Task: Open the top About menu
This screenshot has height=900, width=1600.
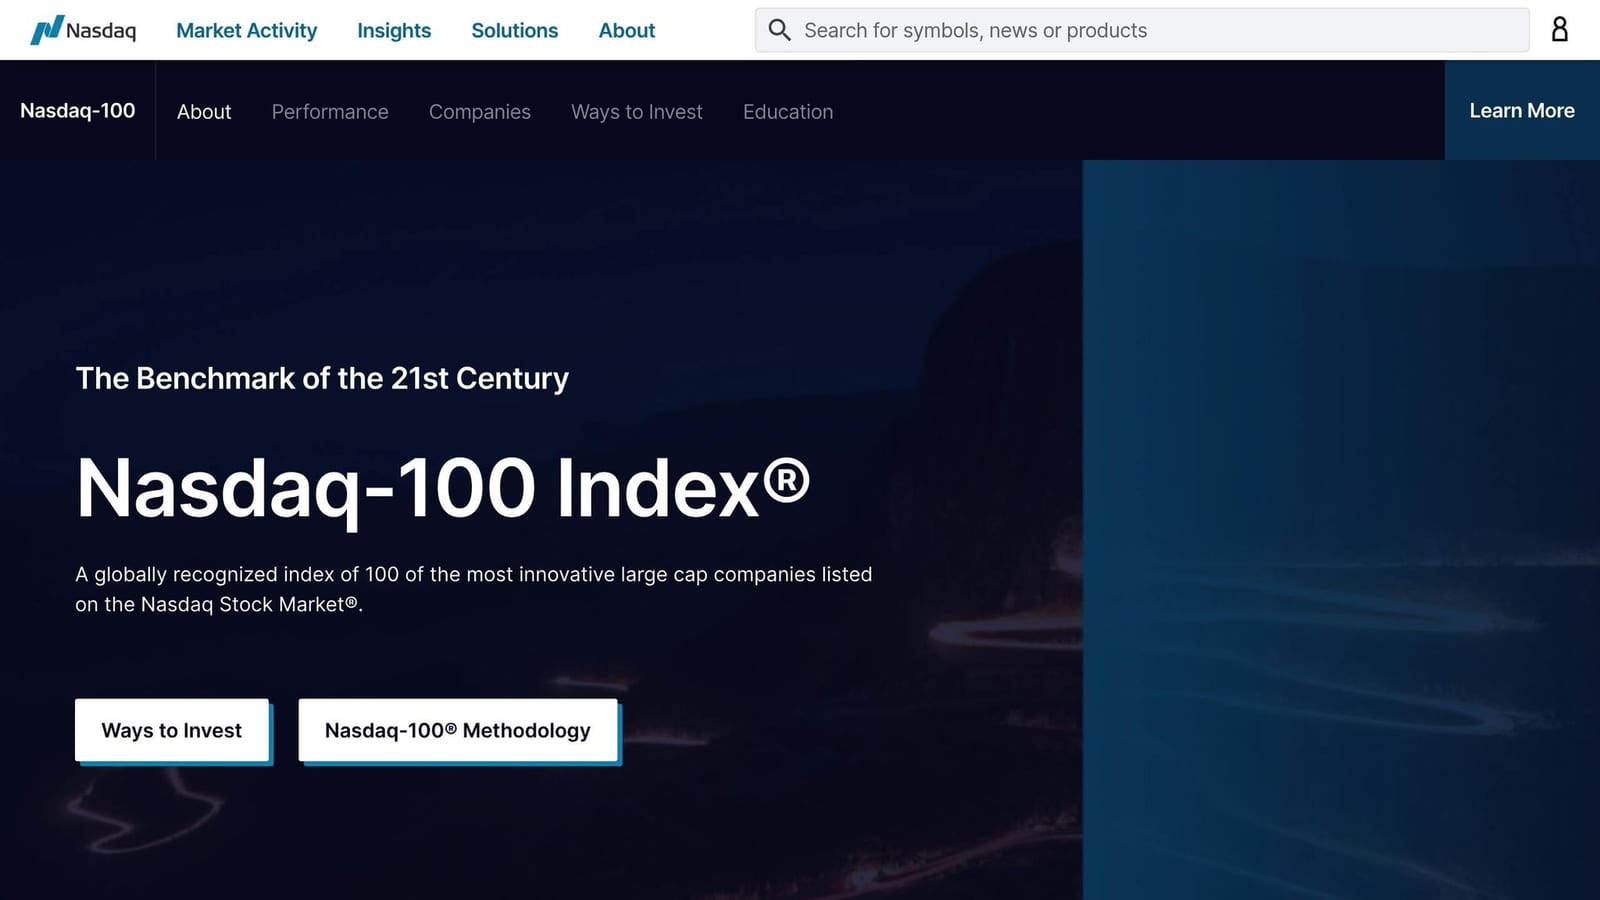Action: 627,30
